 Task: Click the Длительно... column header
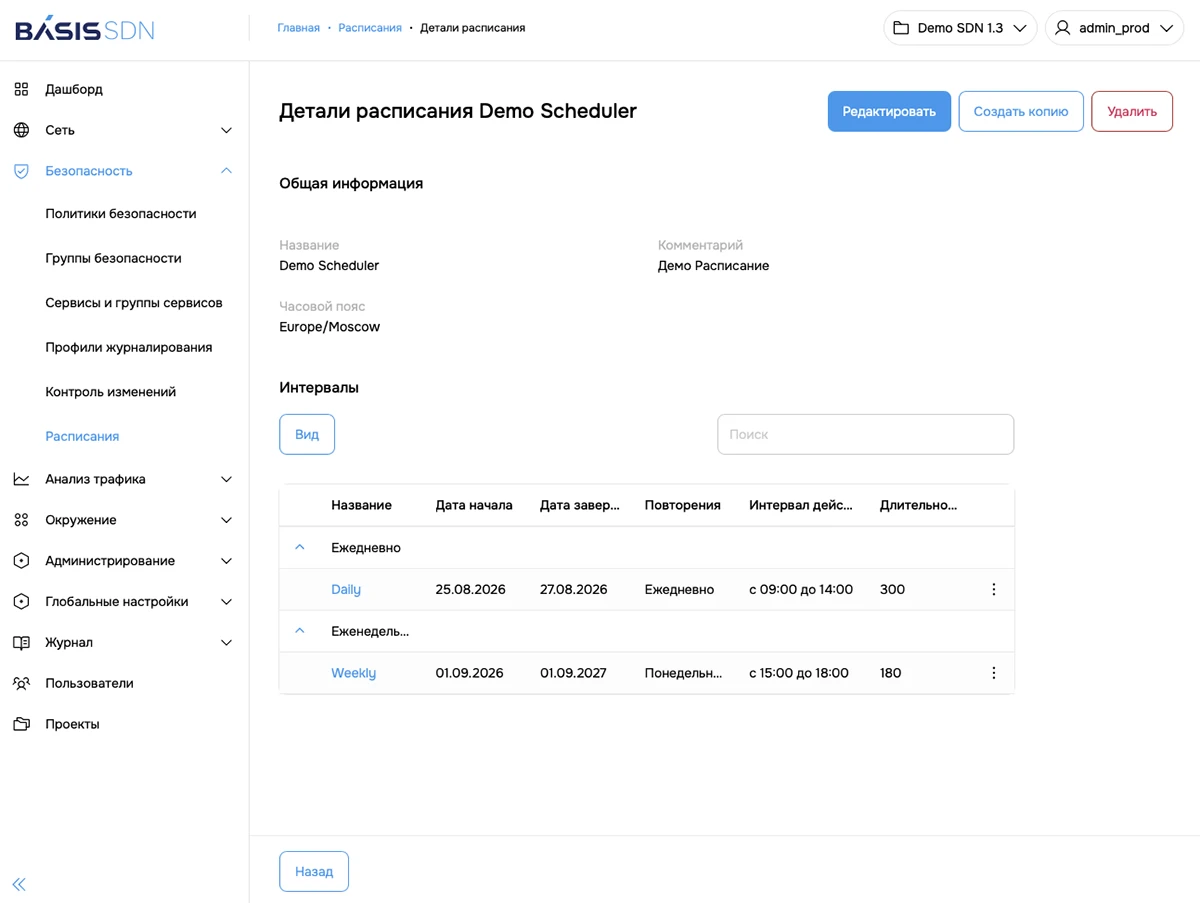[918, 505]
